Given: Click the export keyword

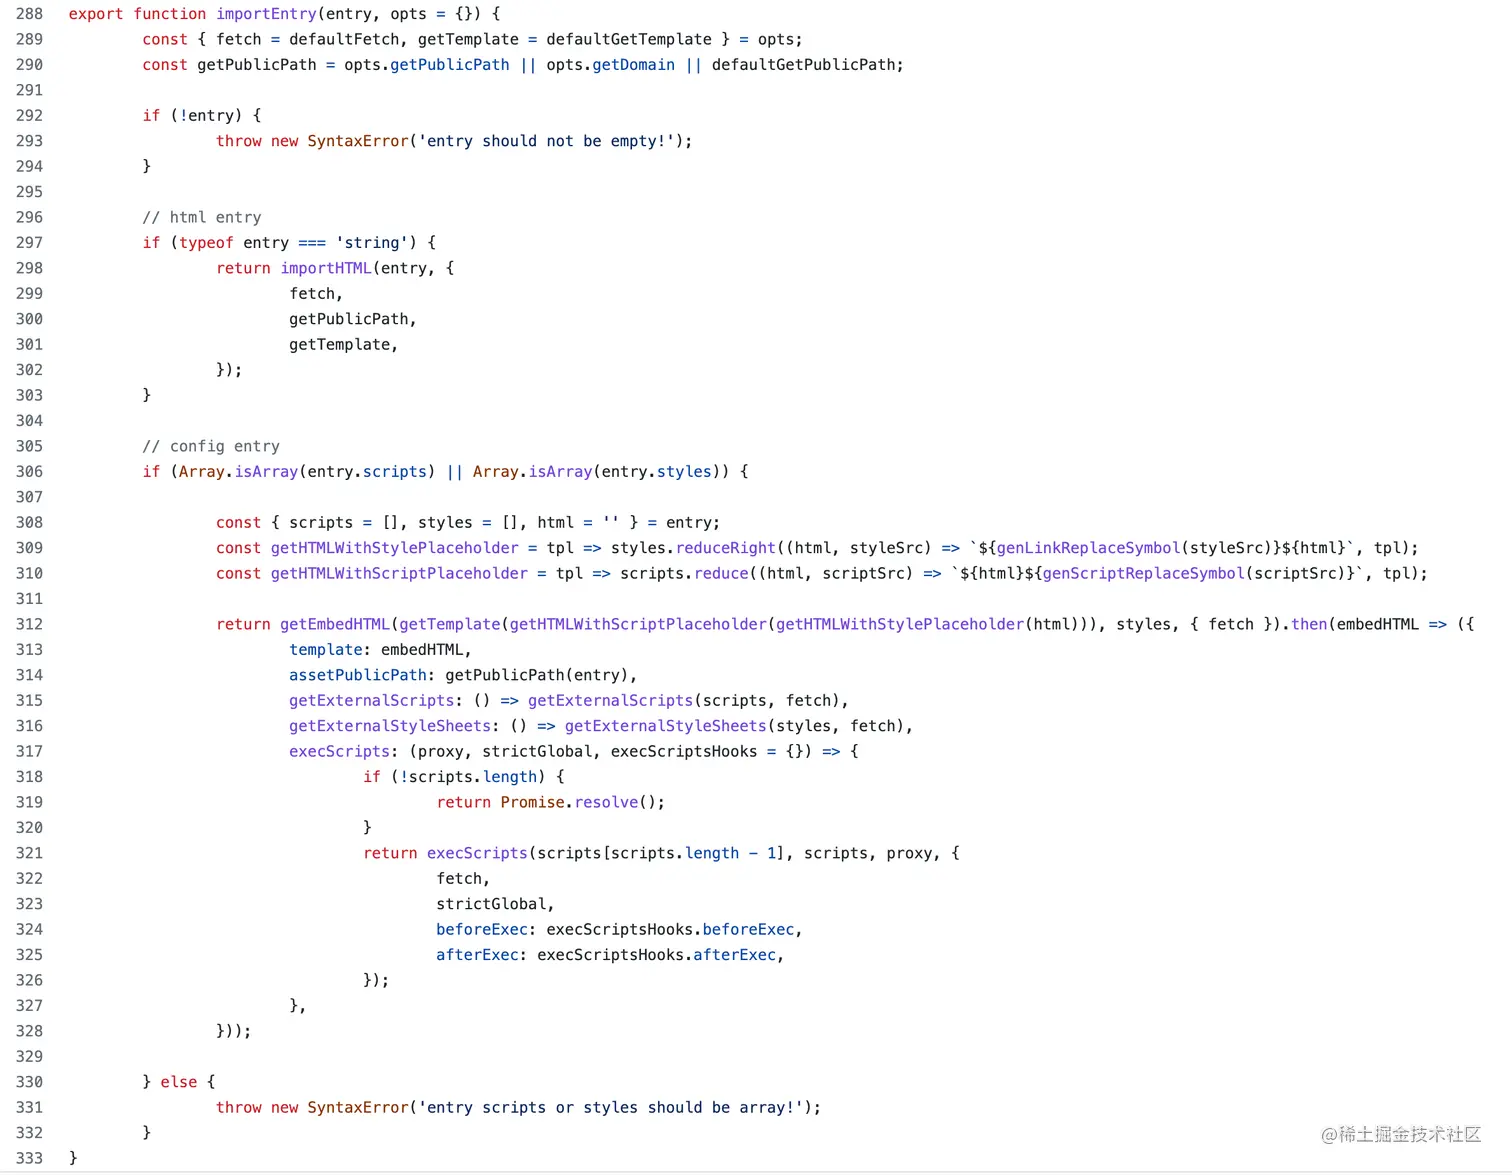Looking at the screenshot, I should (96, 14).
